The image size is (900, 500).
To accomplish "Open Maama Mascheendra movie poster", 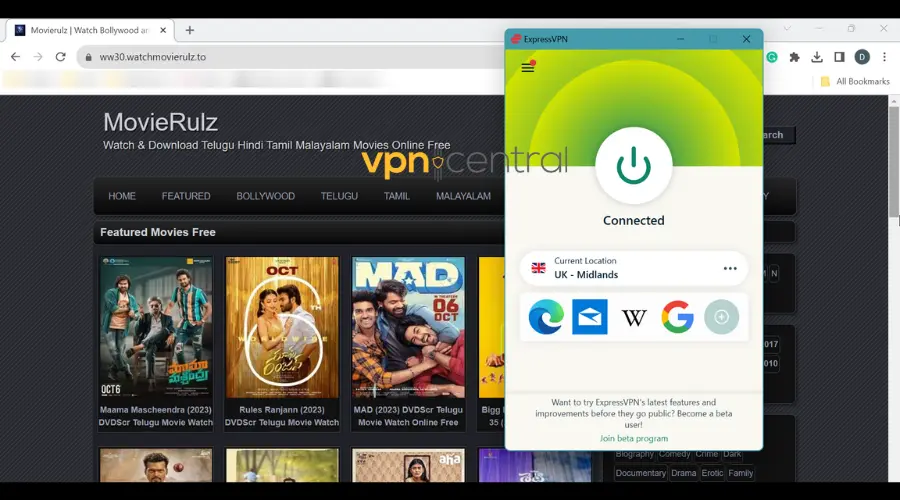I will (x=156, y=327).
